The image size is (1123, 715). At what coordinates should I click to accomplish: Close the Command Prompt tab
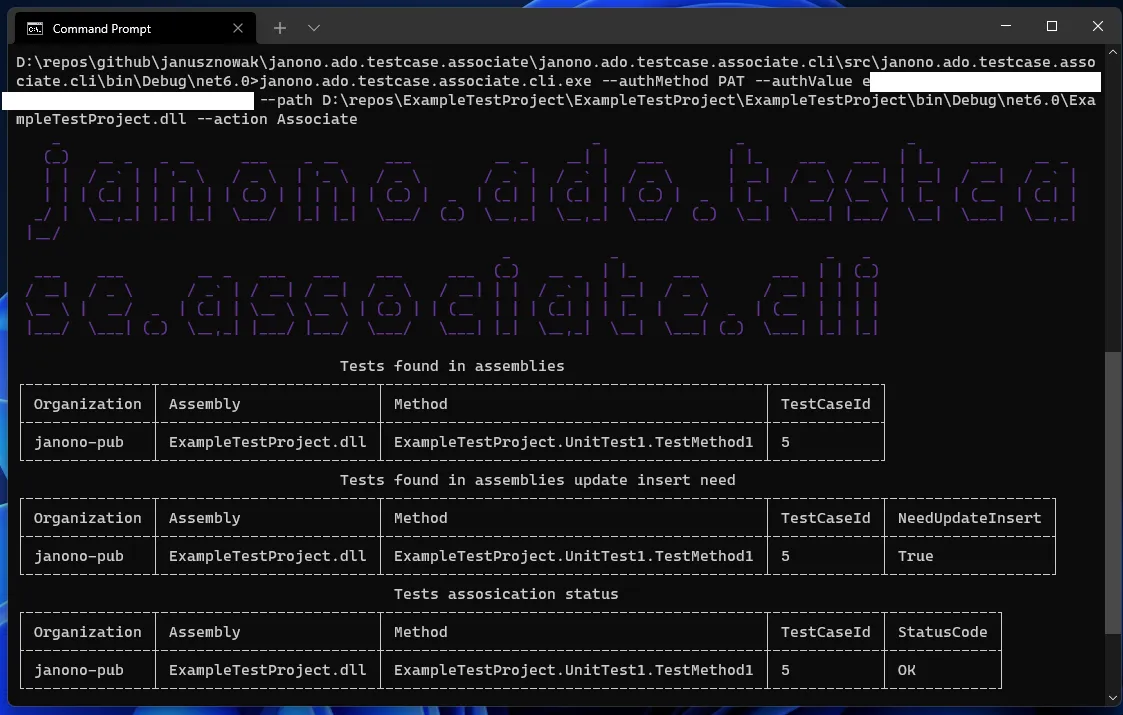pos(238,29)
